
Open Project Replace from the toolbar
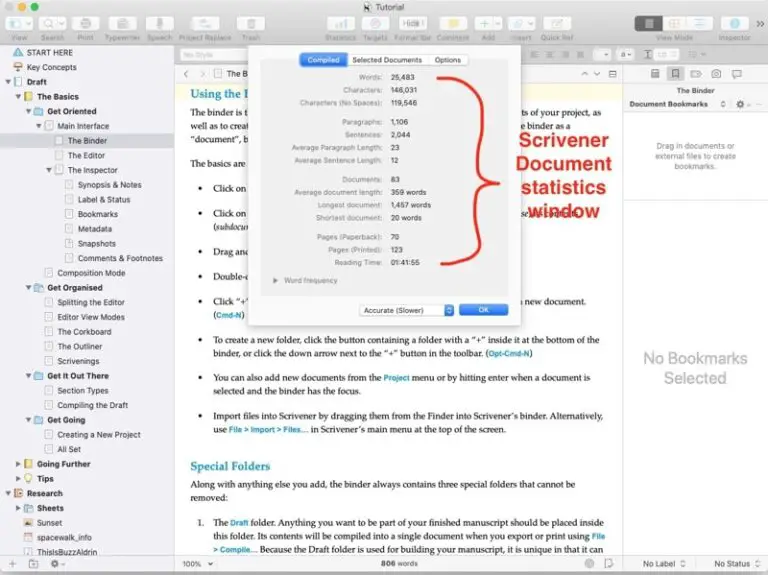(205, 24)
